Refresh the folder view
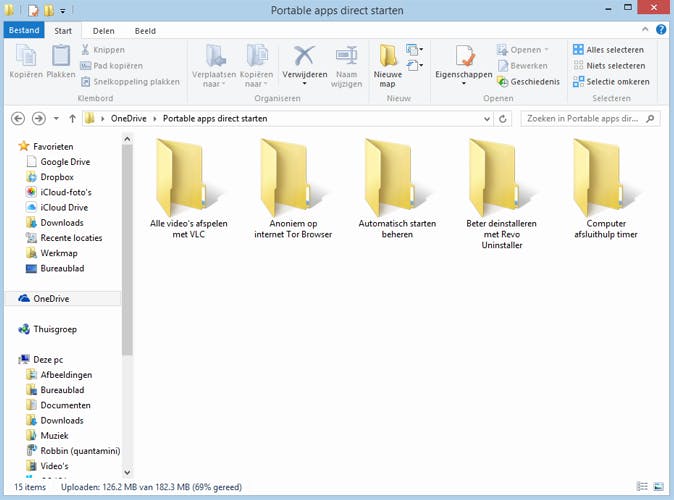The image size is (674, 500). 502,119
